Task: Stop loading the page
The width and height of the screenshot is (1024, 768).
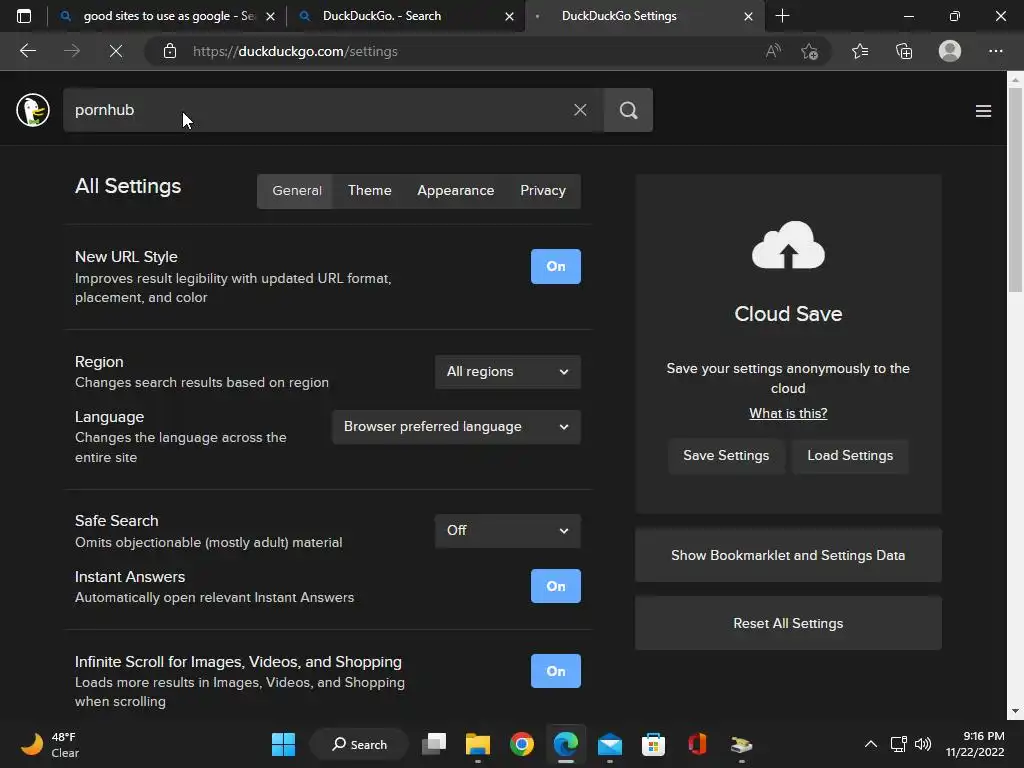Action: tap(116, 51)
